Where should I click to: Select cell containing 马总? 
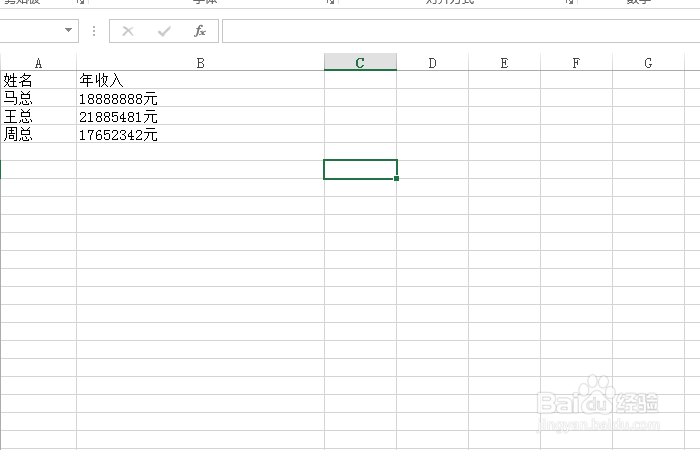38,98
